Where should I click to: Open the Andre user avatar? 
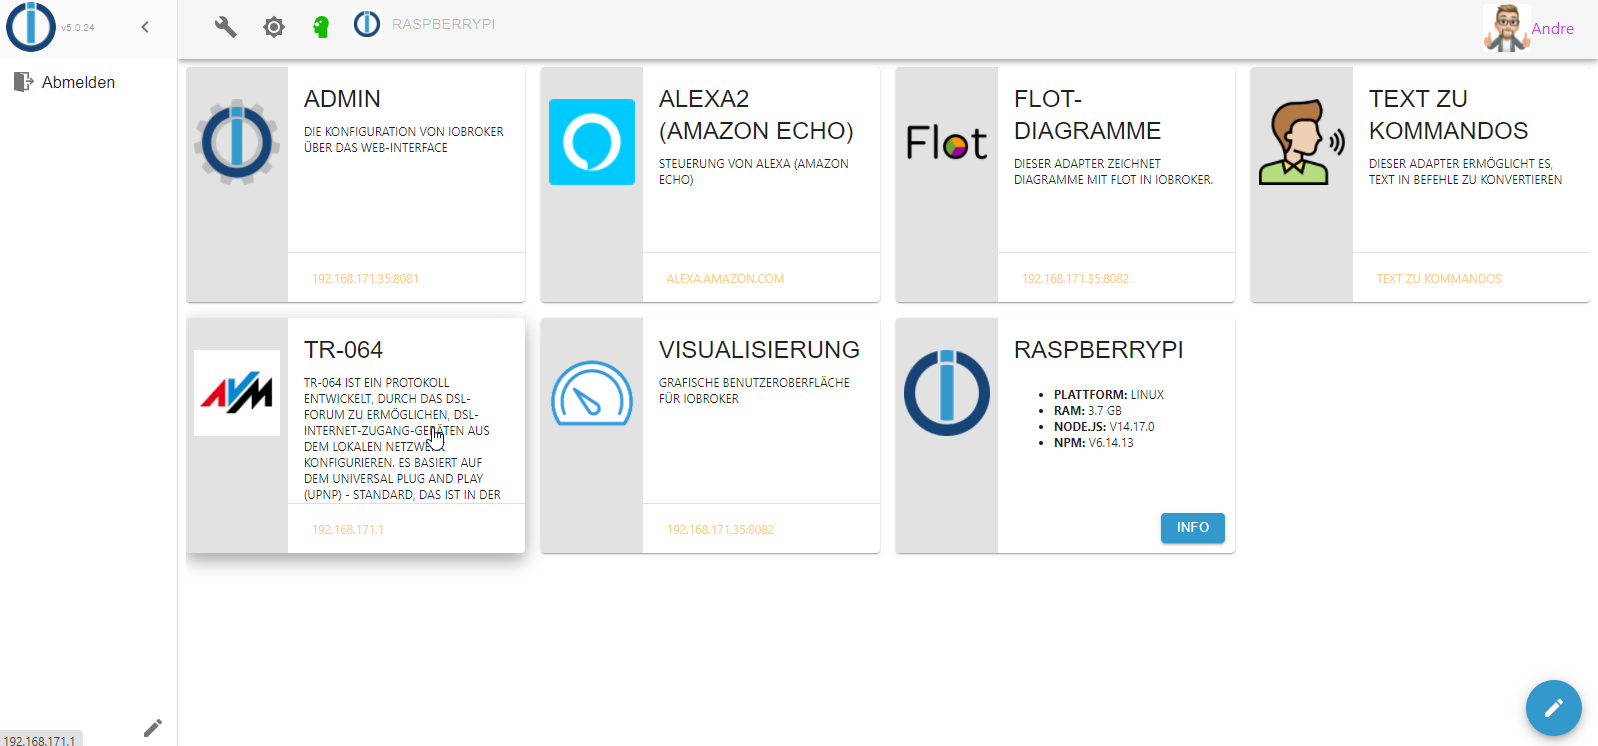click(x=1505, y=28)
